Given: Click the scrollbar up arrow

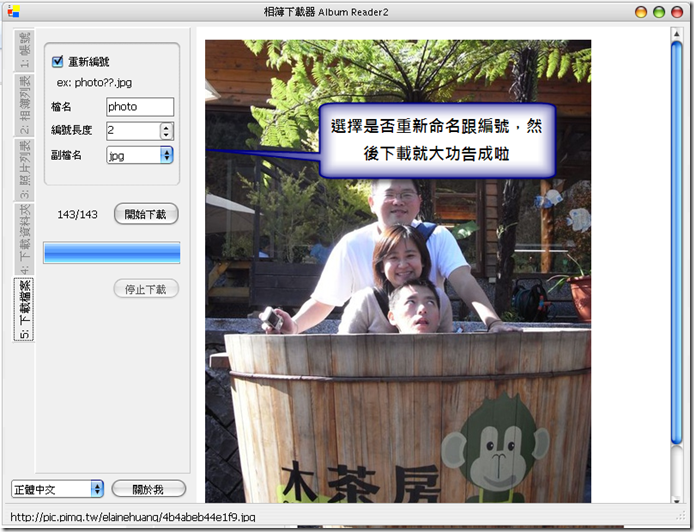Looking at the screenshot, I should 676,34.
